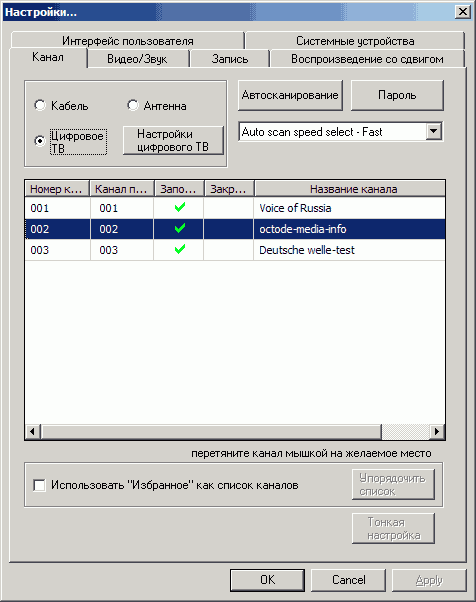Screen dimensions: 476x602
Task: Click the left scroll arrow of channel list
Action: click(33, 432)
